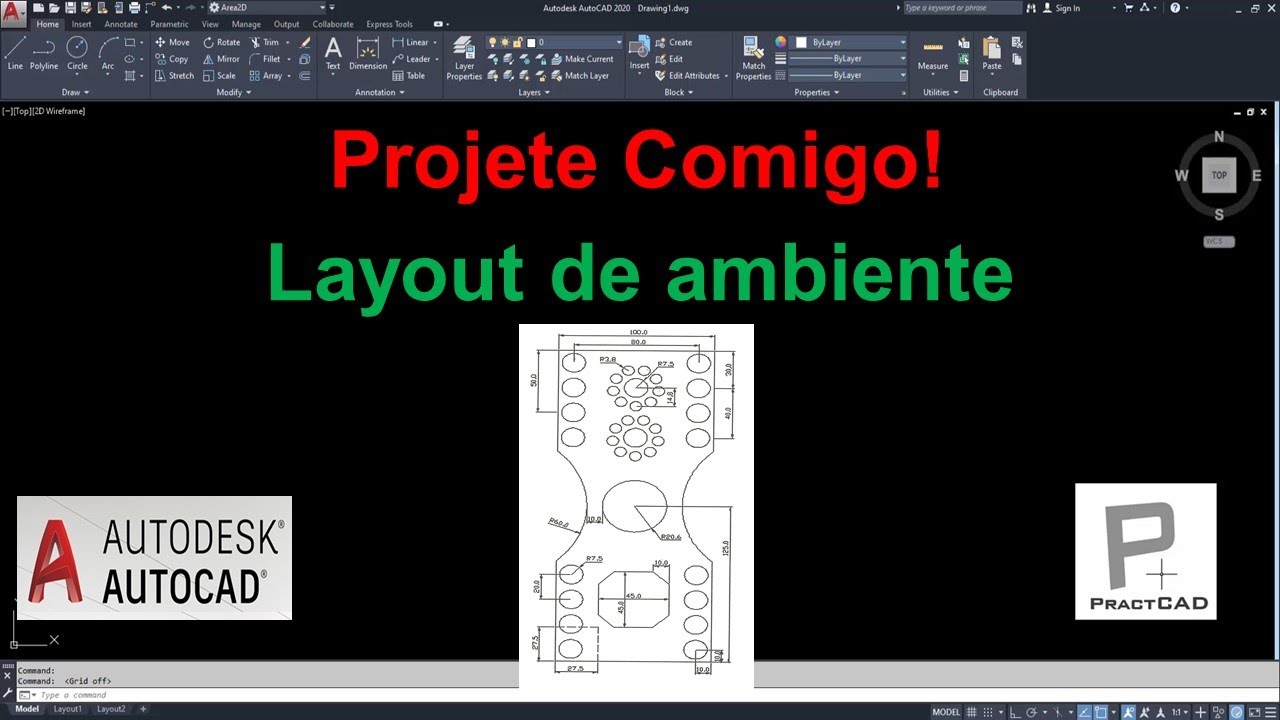
Task: Select the Dimension tool
Action: [368, 53]
